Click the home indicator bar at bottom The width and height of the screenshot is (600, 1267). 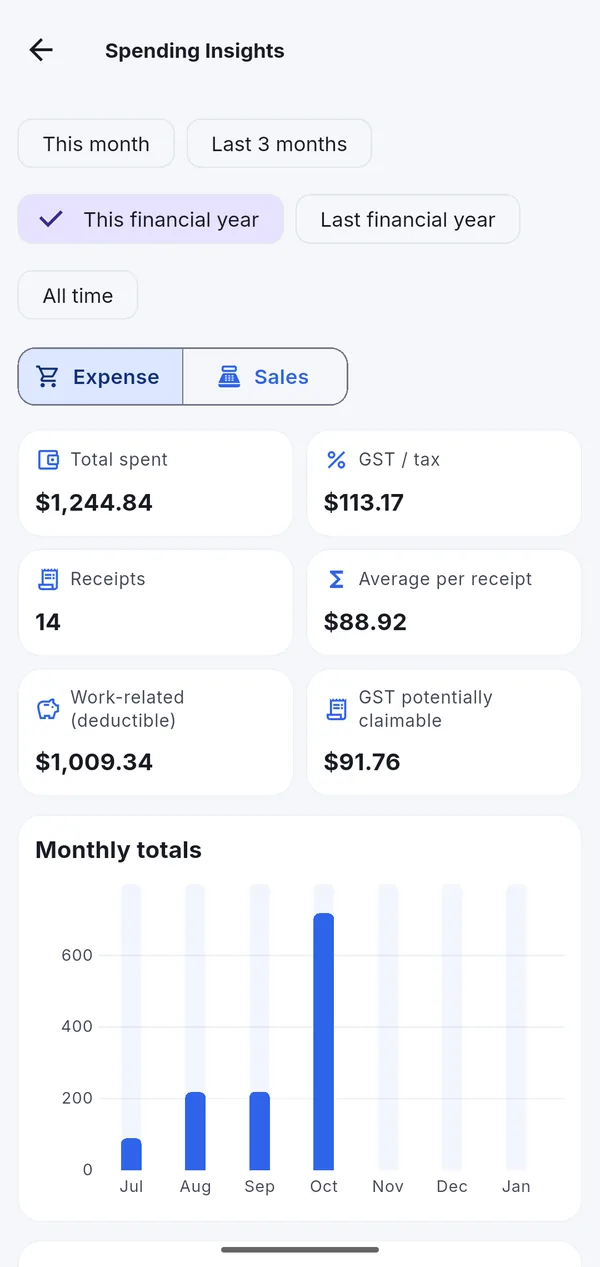coord(300,1249)
